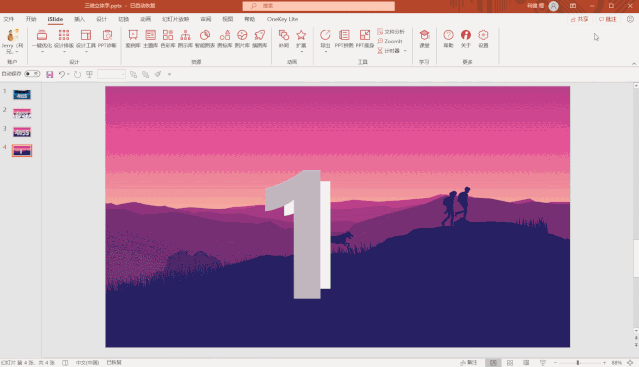Open the 图示库 diagram library

click(185, 39)
